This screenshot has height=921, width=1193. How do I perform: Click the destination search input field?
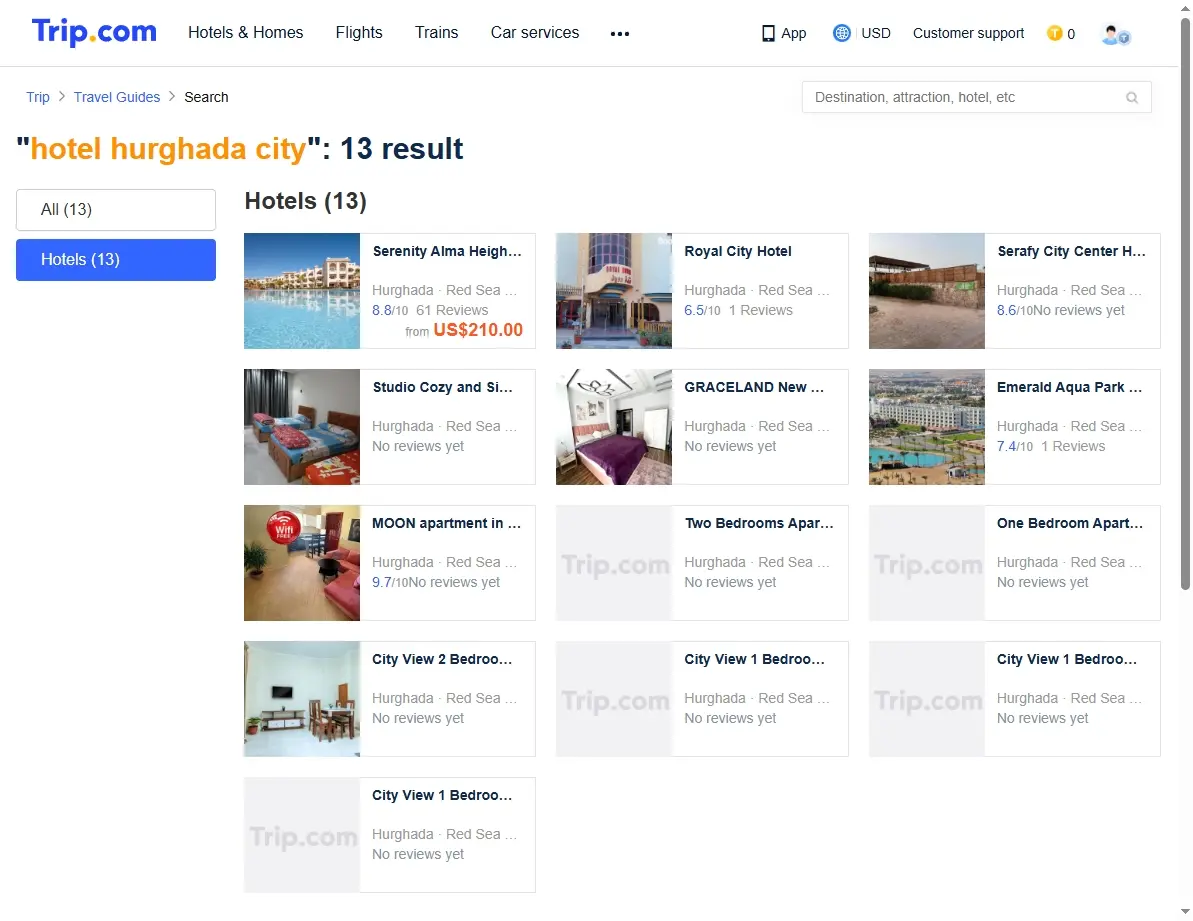click(x=977, y=97)
